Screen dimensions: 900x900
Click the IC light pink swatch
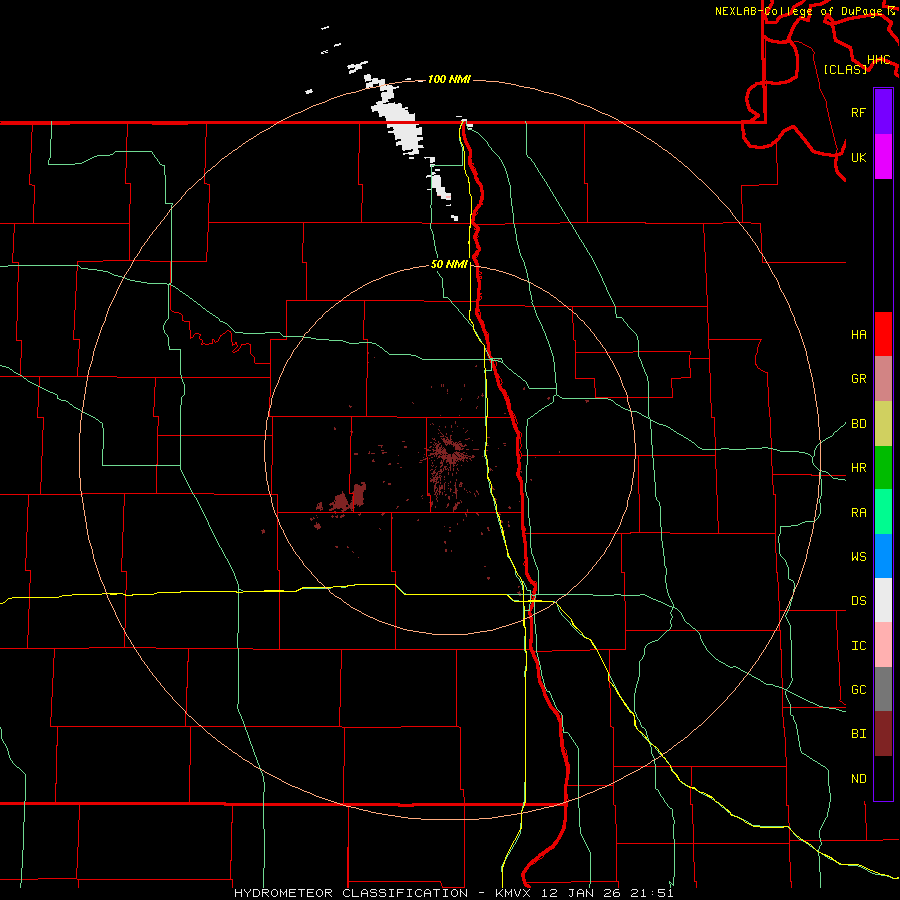click(x=883, y=645)
